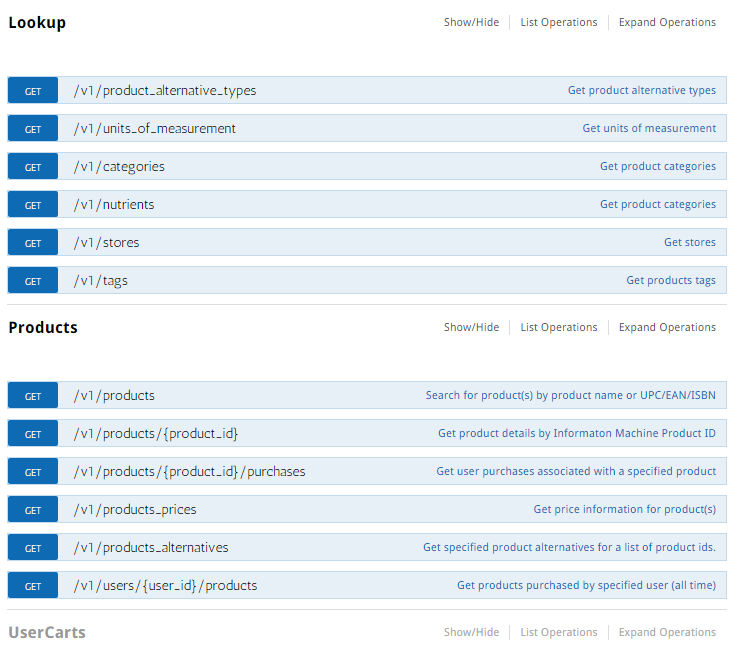Click the 'Get stores' description link

coord(690,242)
